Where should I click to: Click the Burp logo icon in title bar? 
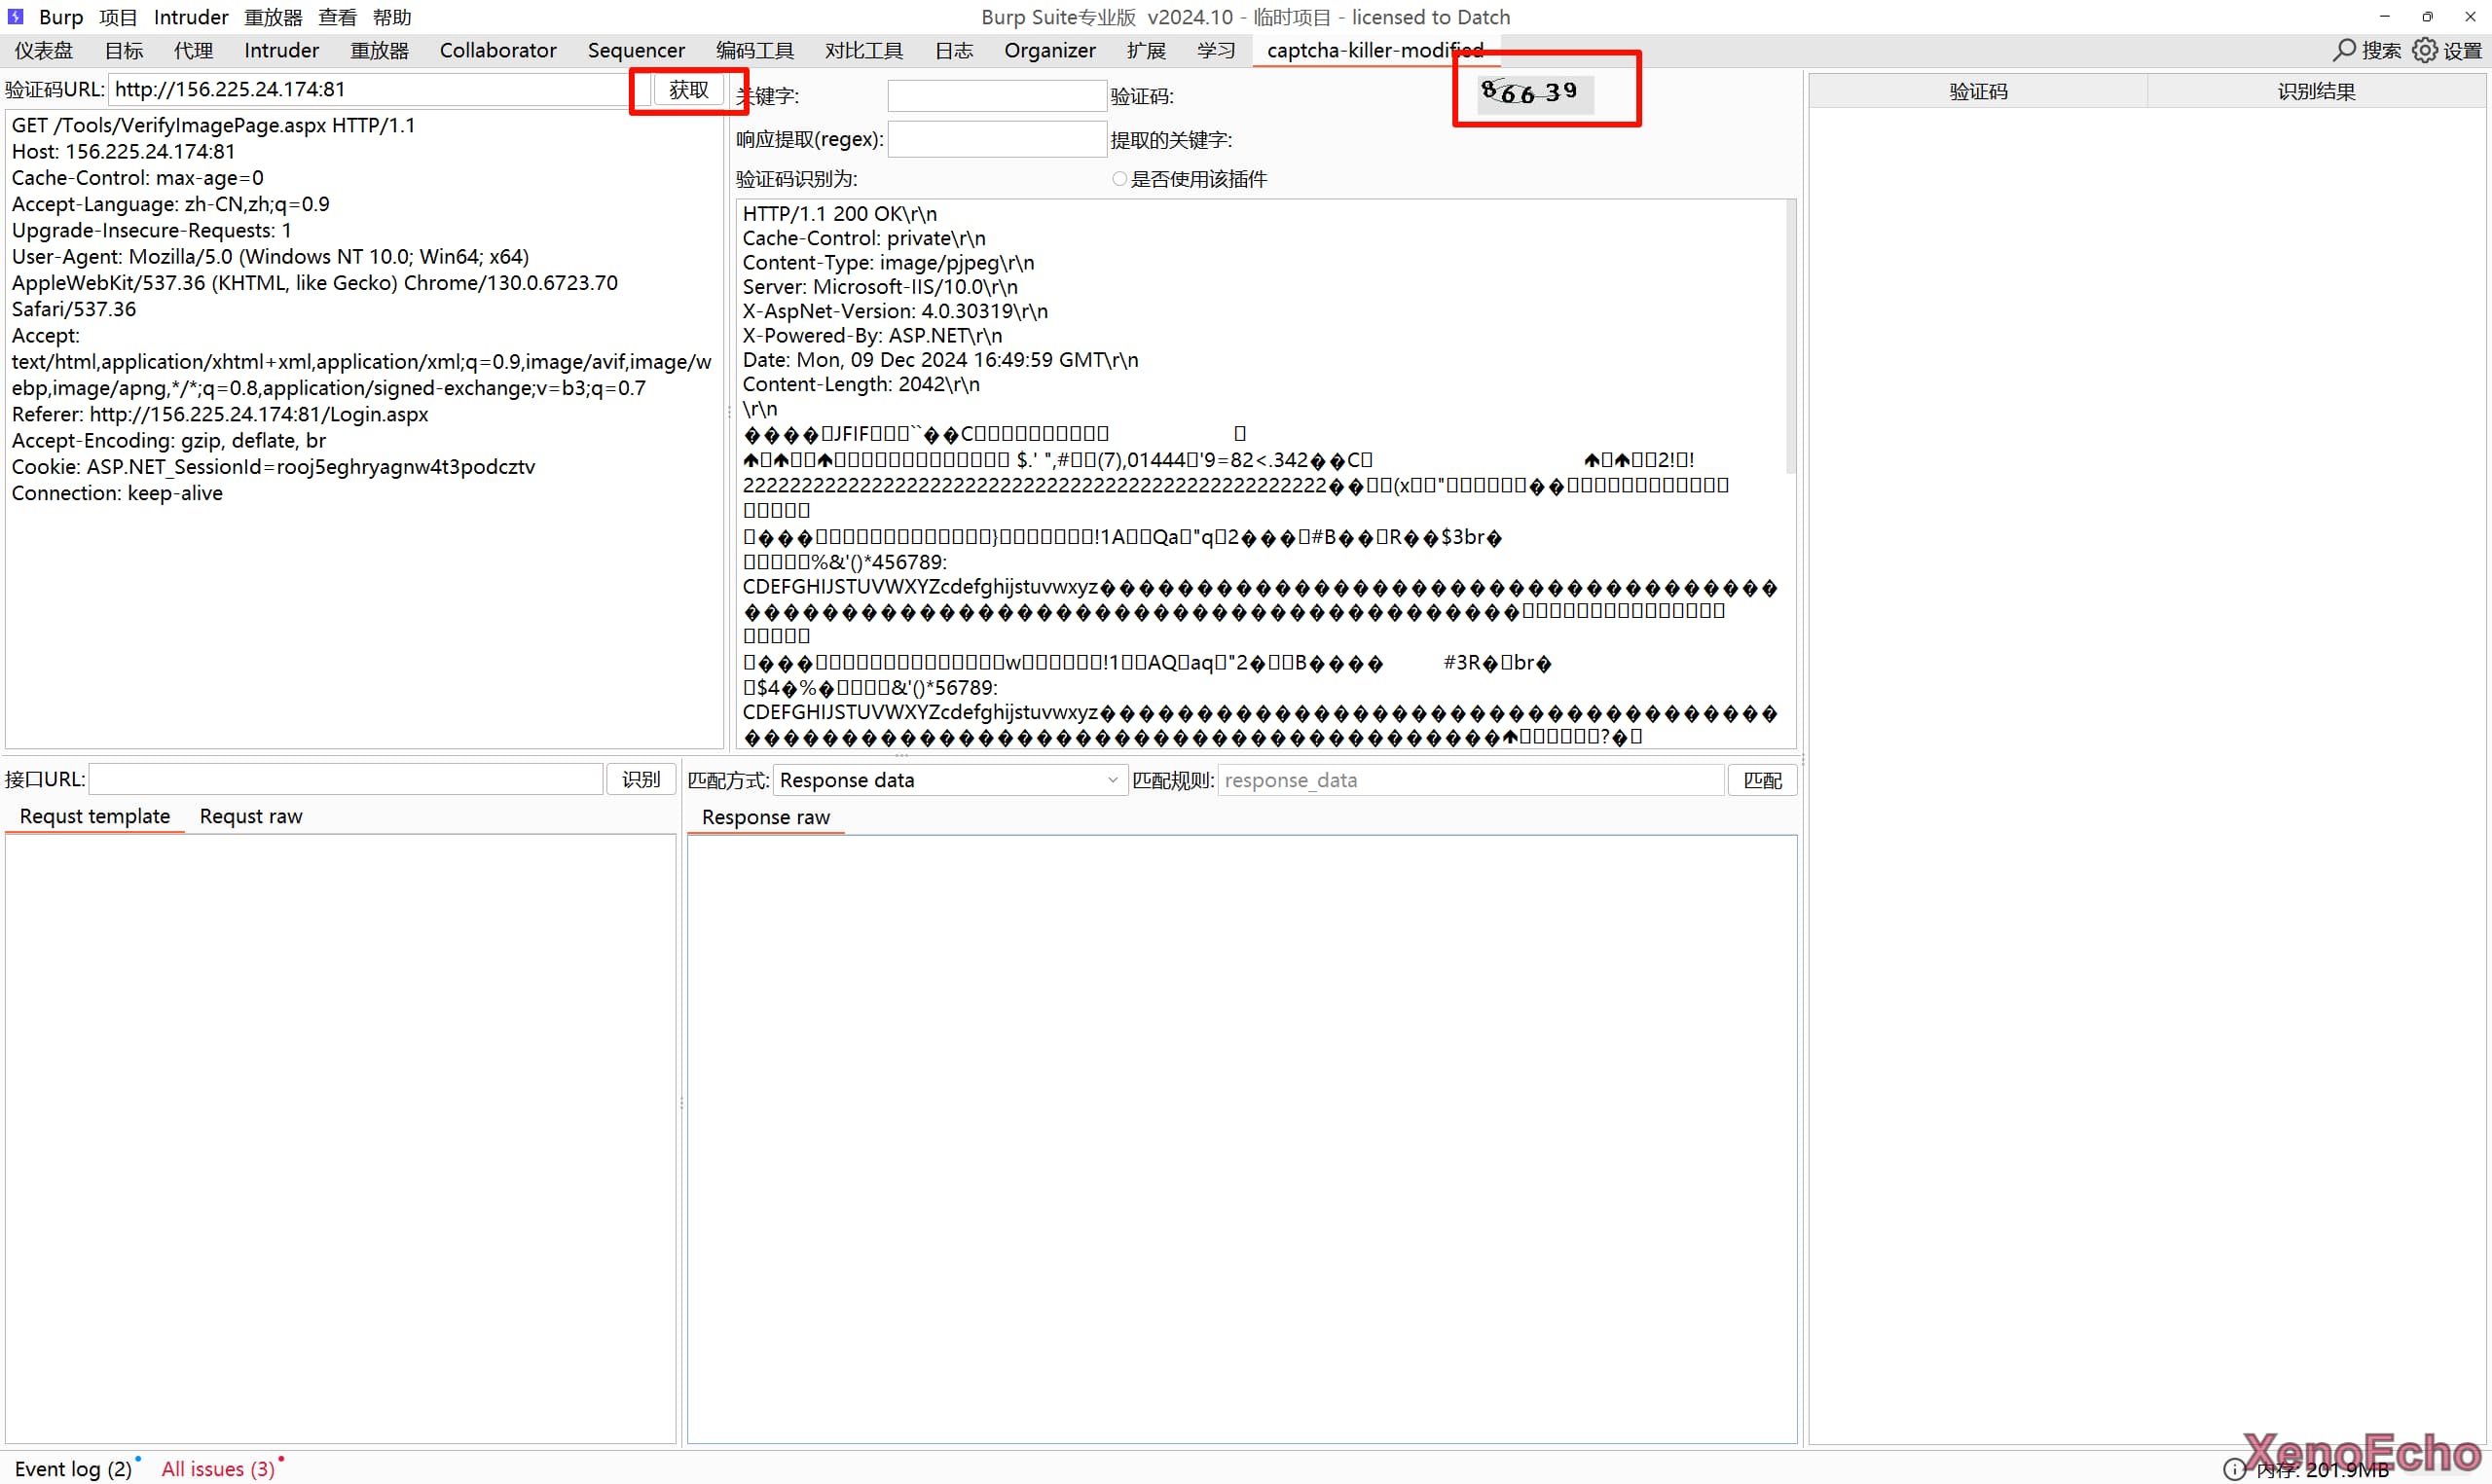[x=15, y=16]
